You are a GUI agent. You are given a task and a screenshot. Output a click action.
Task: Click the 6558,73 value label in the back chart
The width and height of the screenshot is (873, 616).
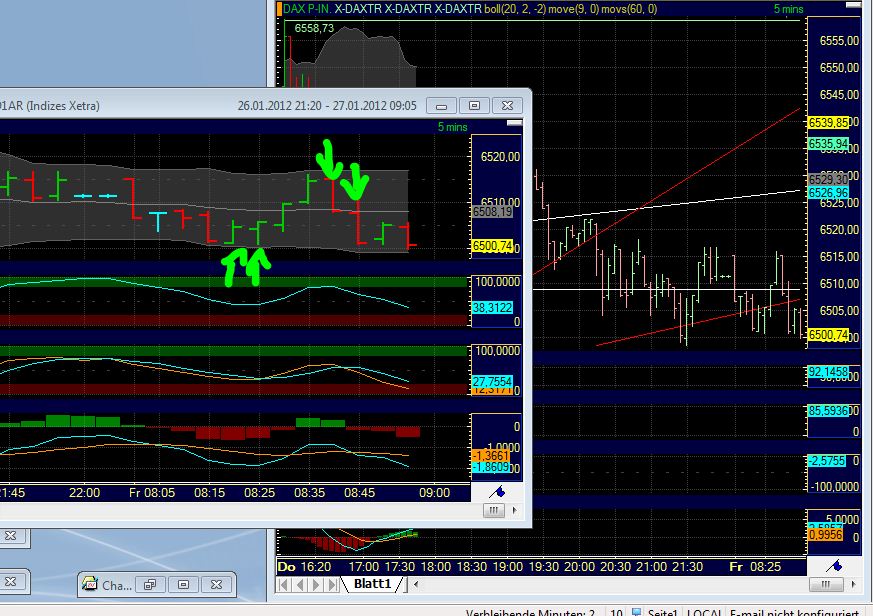click(x=314, y=28)
